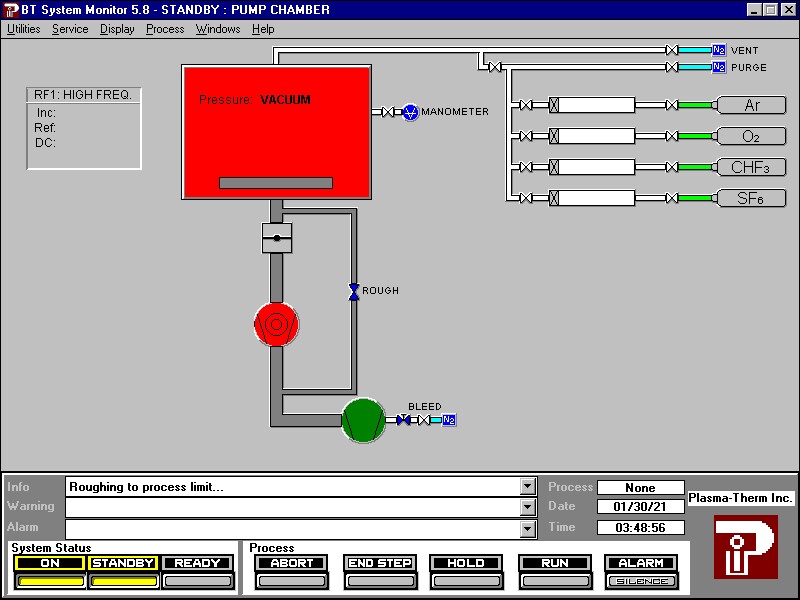Expand the Info message dropdown

pyautogui.click(x=527, y=487)
